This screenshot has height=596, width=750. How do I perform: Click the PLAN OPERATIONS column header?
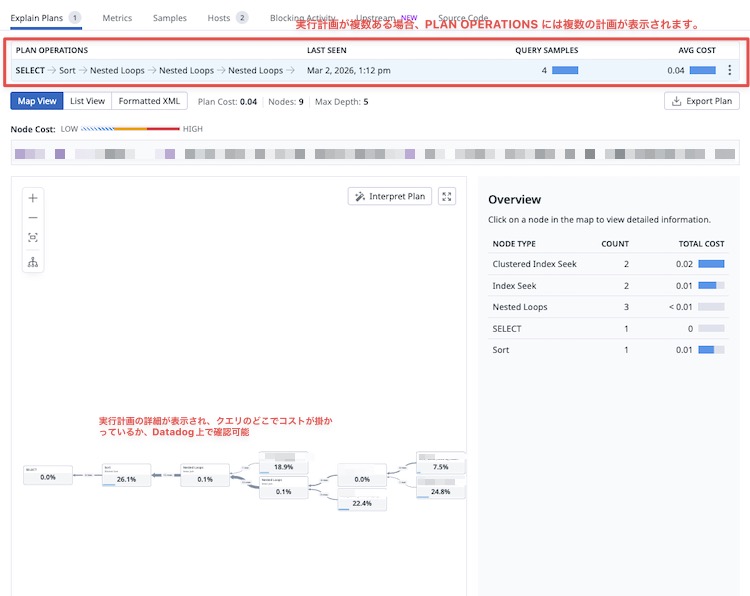pyautogui.click(x=52, y=50)
